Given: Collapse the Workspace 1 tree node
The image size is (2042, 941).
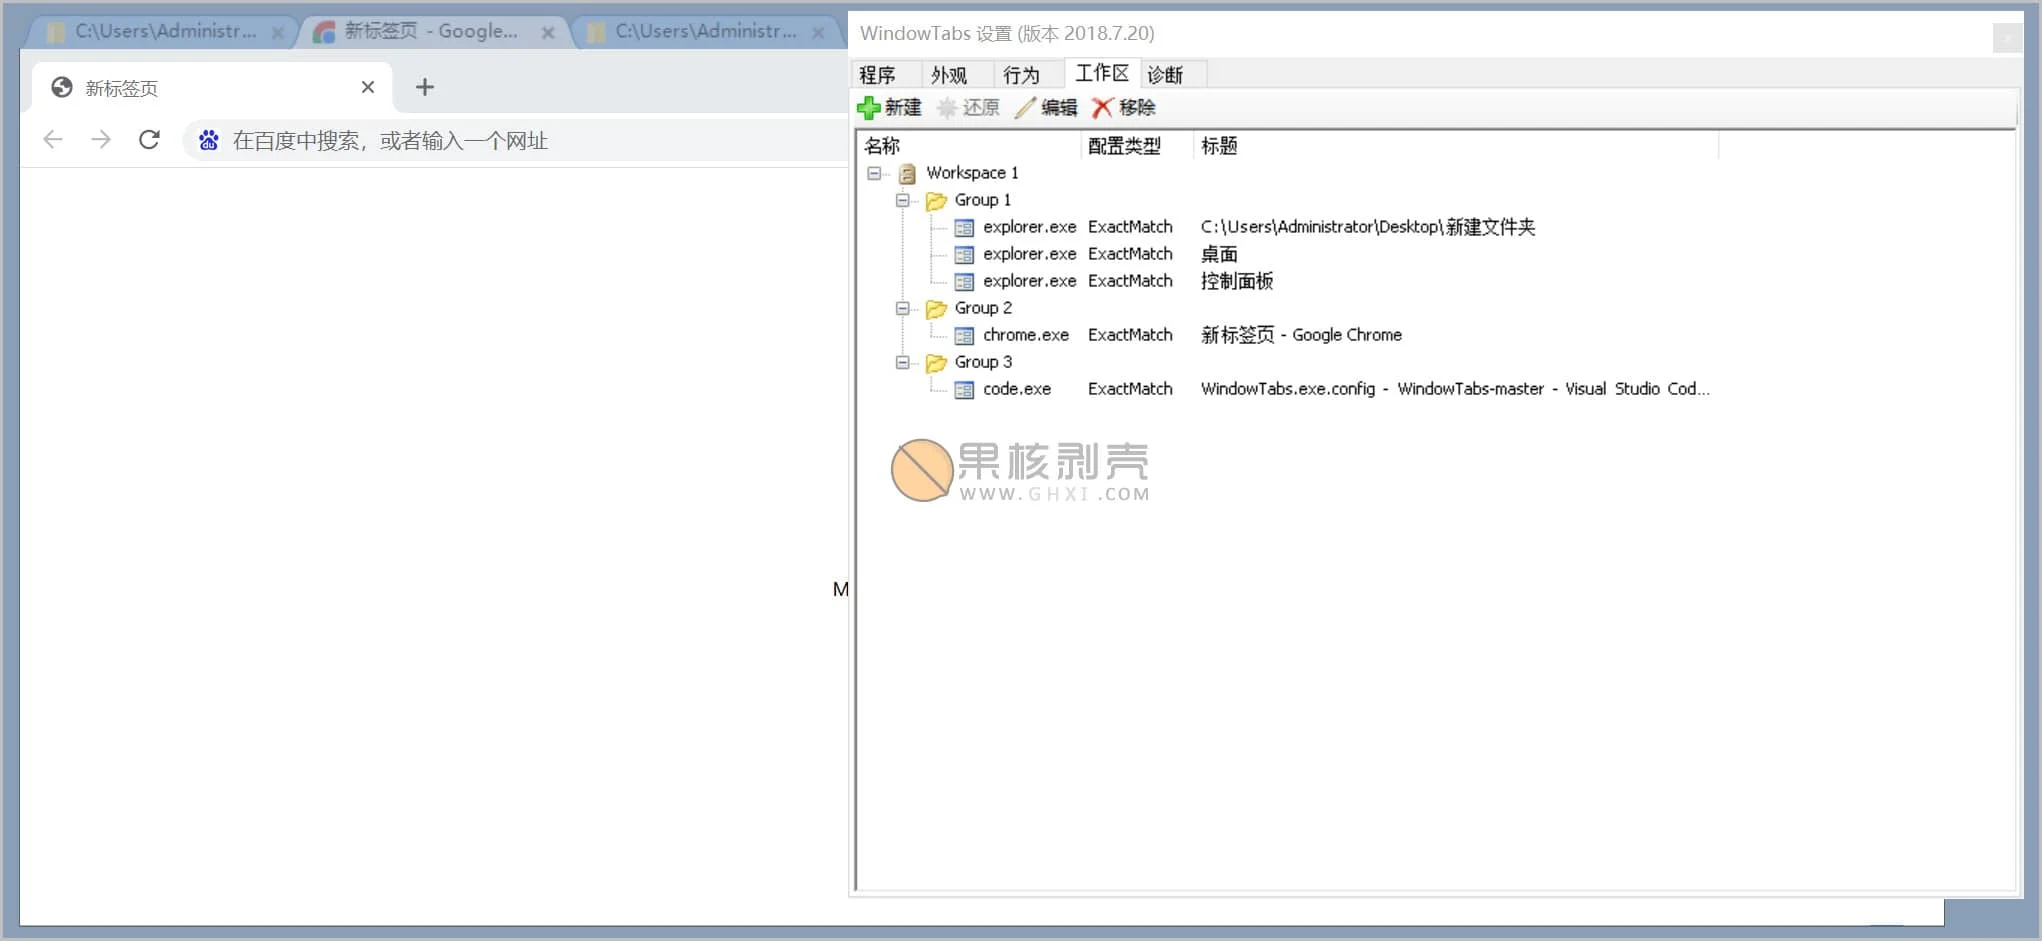Looking at the screenshot, I should 875,172.
